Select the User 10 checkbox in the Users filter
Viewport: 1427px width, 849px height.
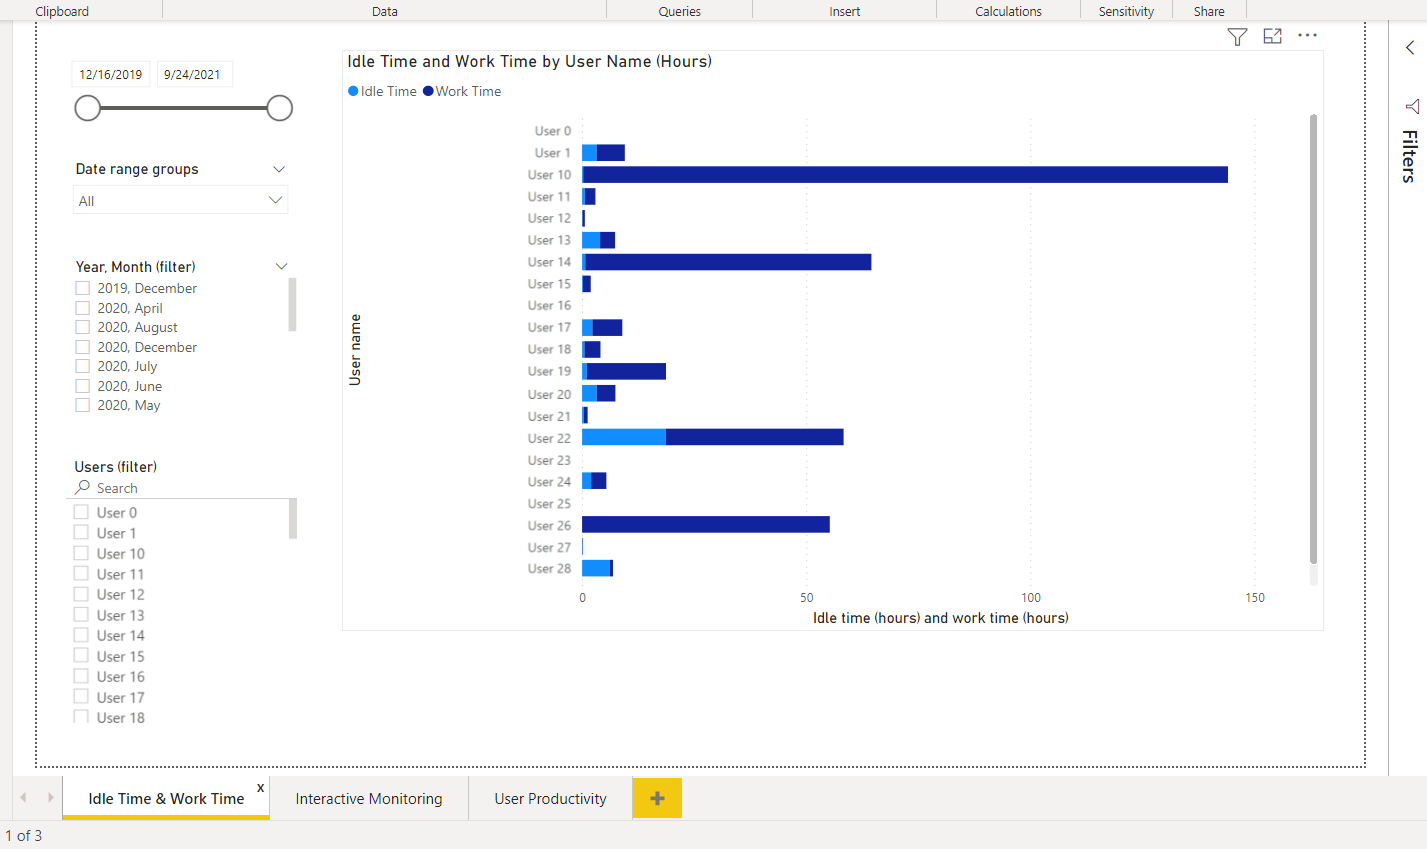(82, 553)
